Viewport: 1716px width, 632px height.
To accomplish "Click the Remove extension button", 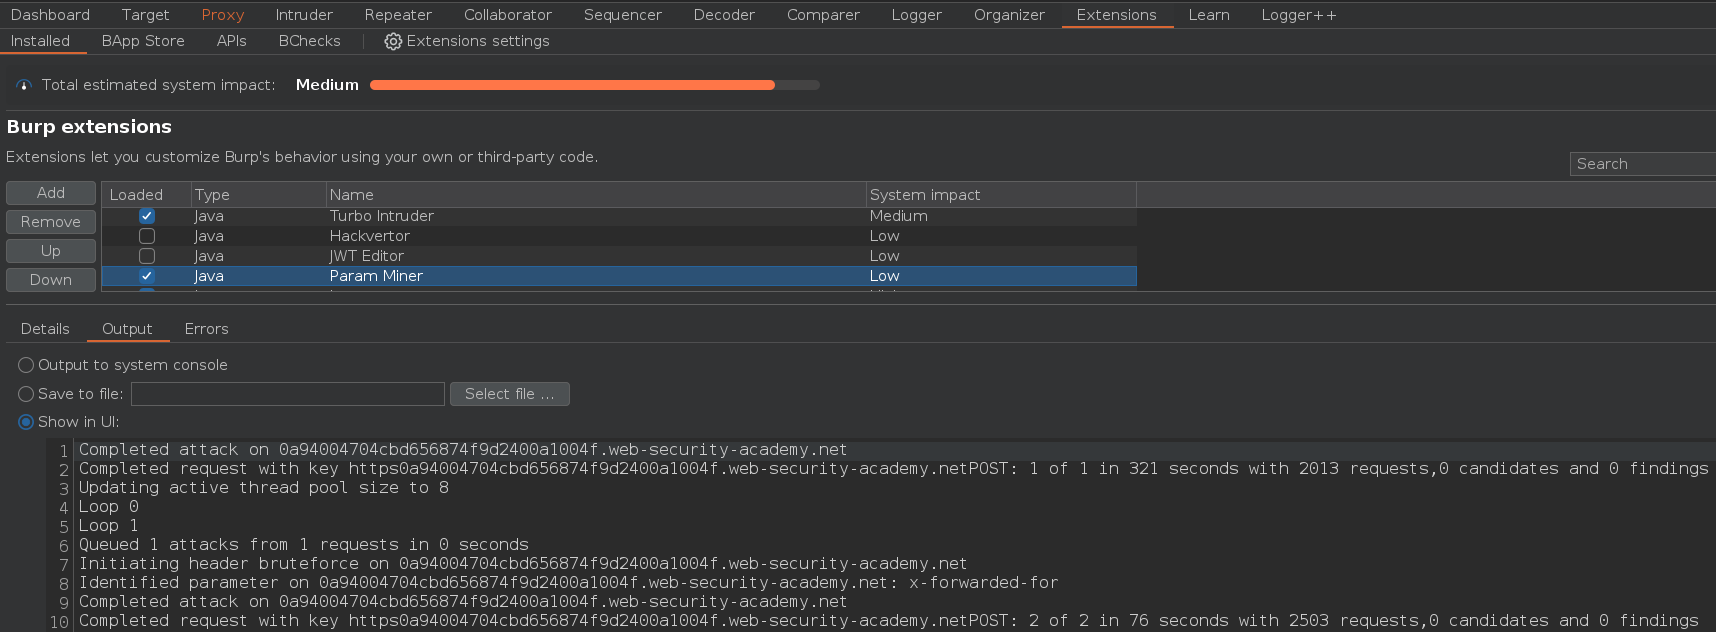I will pyautogui.click(x=51, y=222).
